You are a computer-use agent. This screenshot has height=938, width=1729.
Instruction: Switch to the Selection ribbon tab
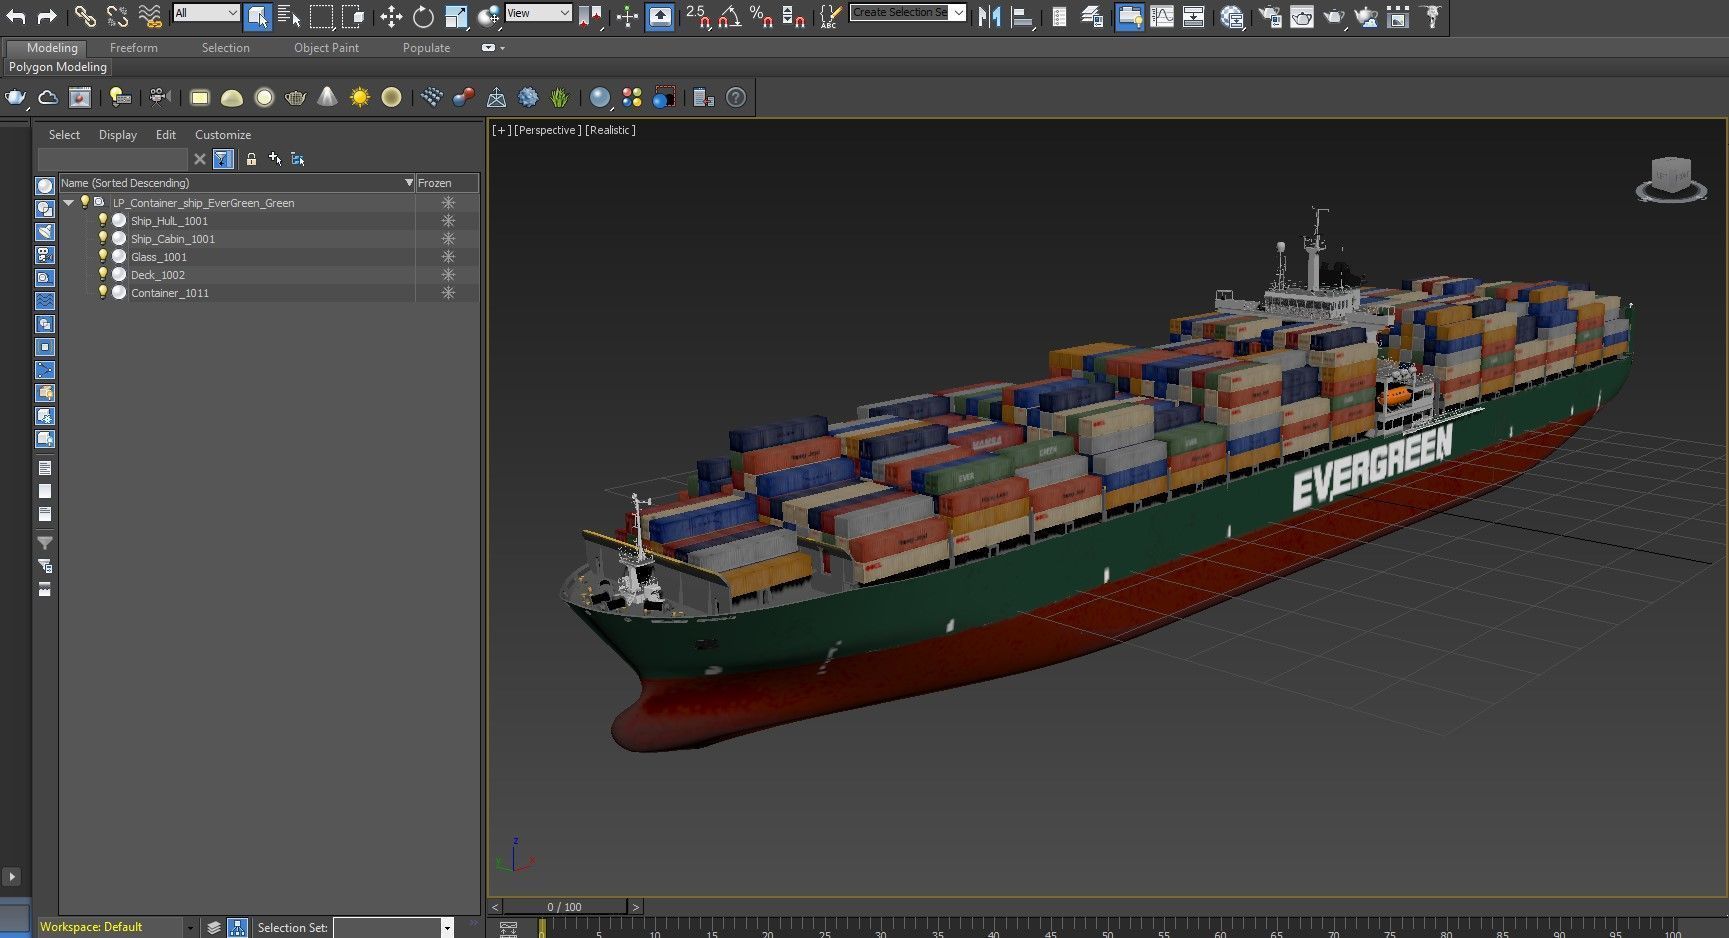pyautogui.click(x=226, y=48)
